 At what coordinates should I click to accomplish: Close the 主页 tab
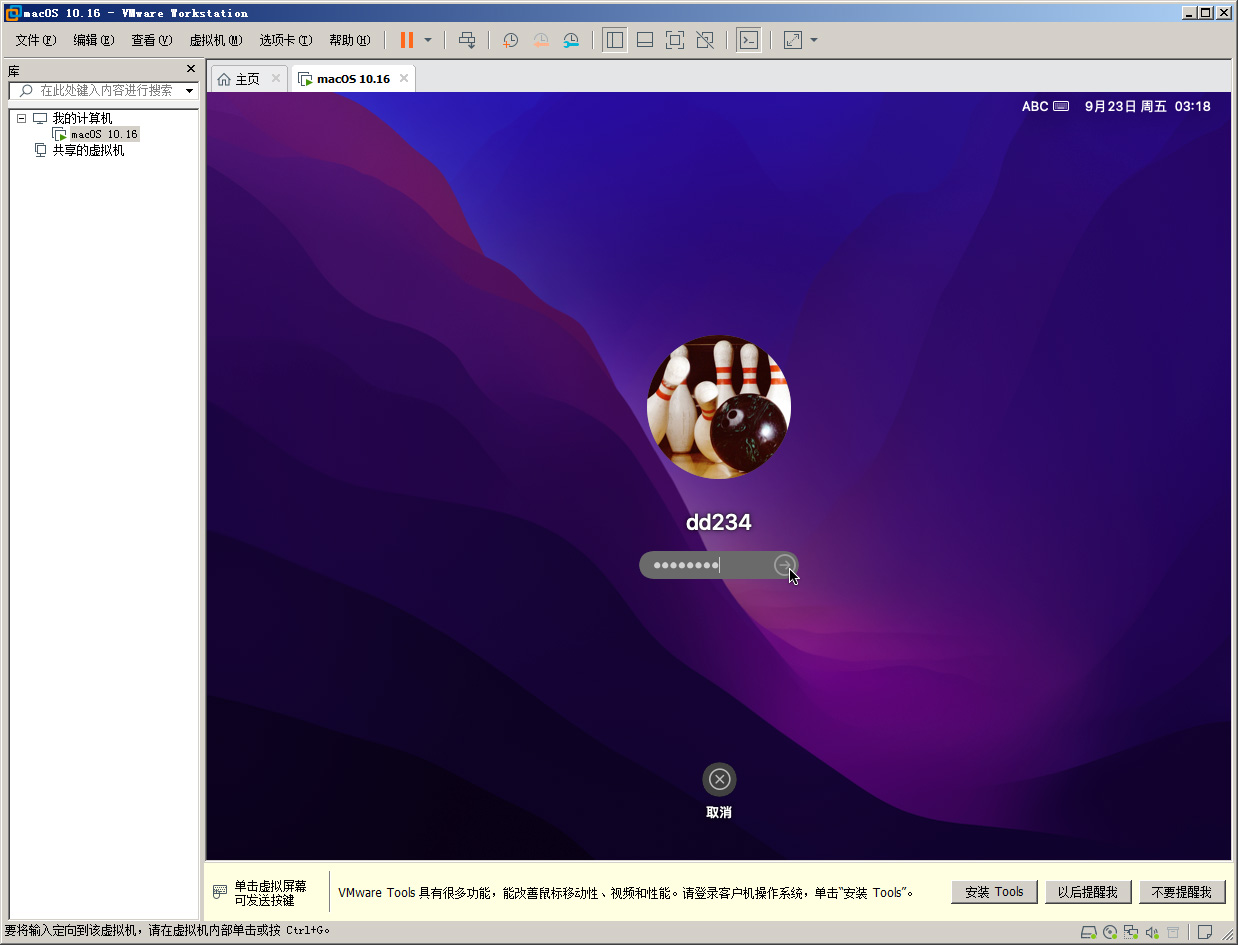pos(276,78)
